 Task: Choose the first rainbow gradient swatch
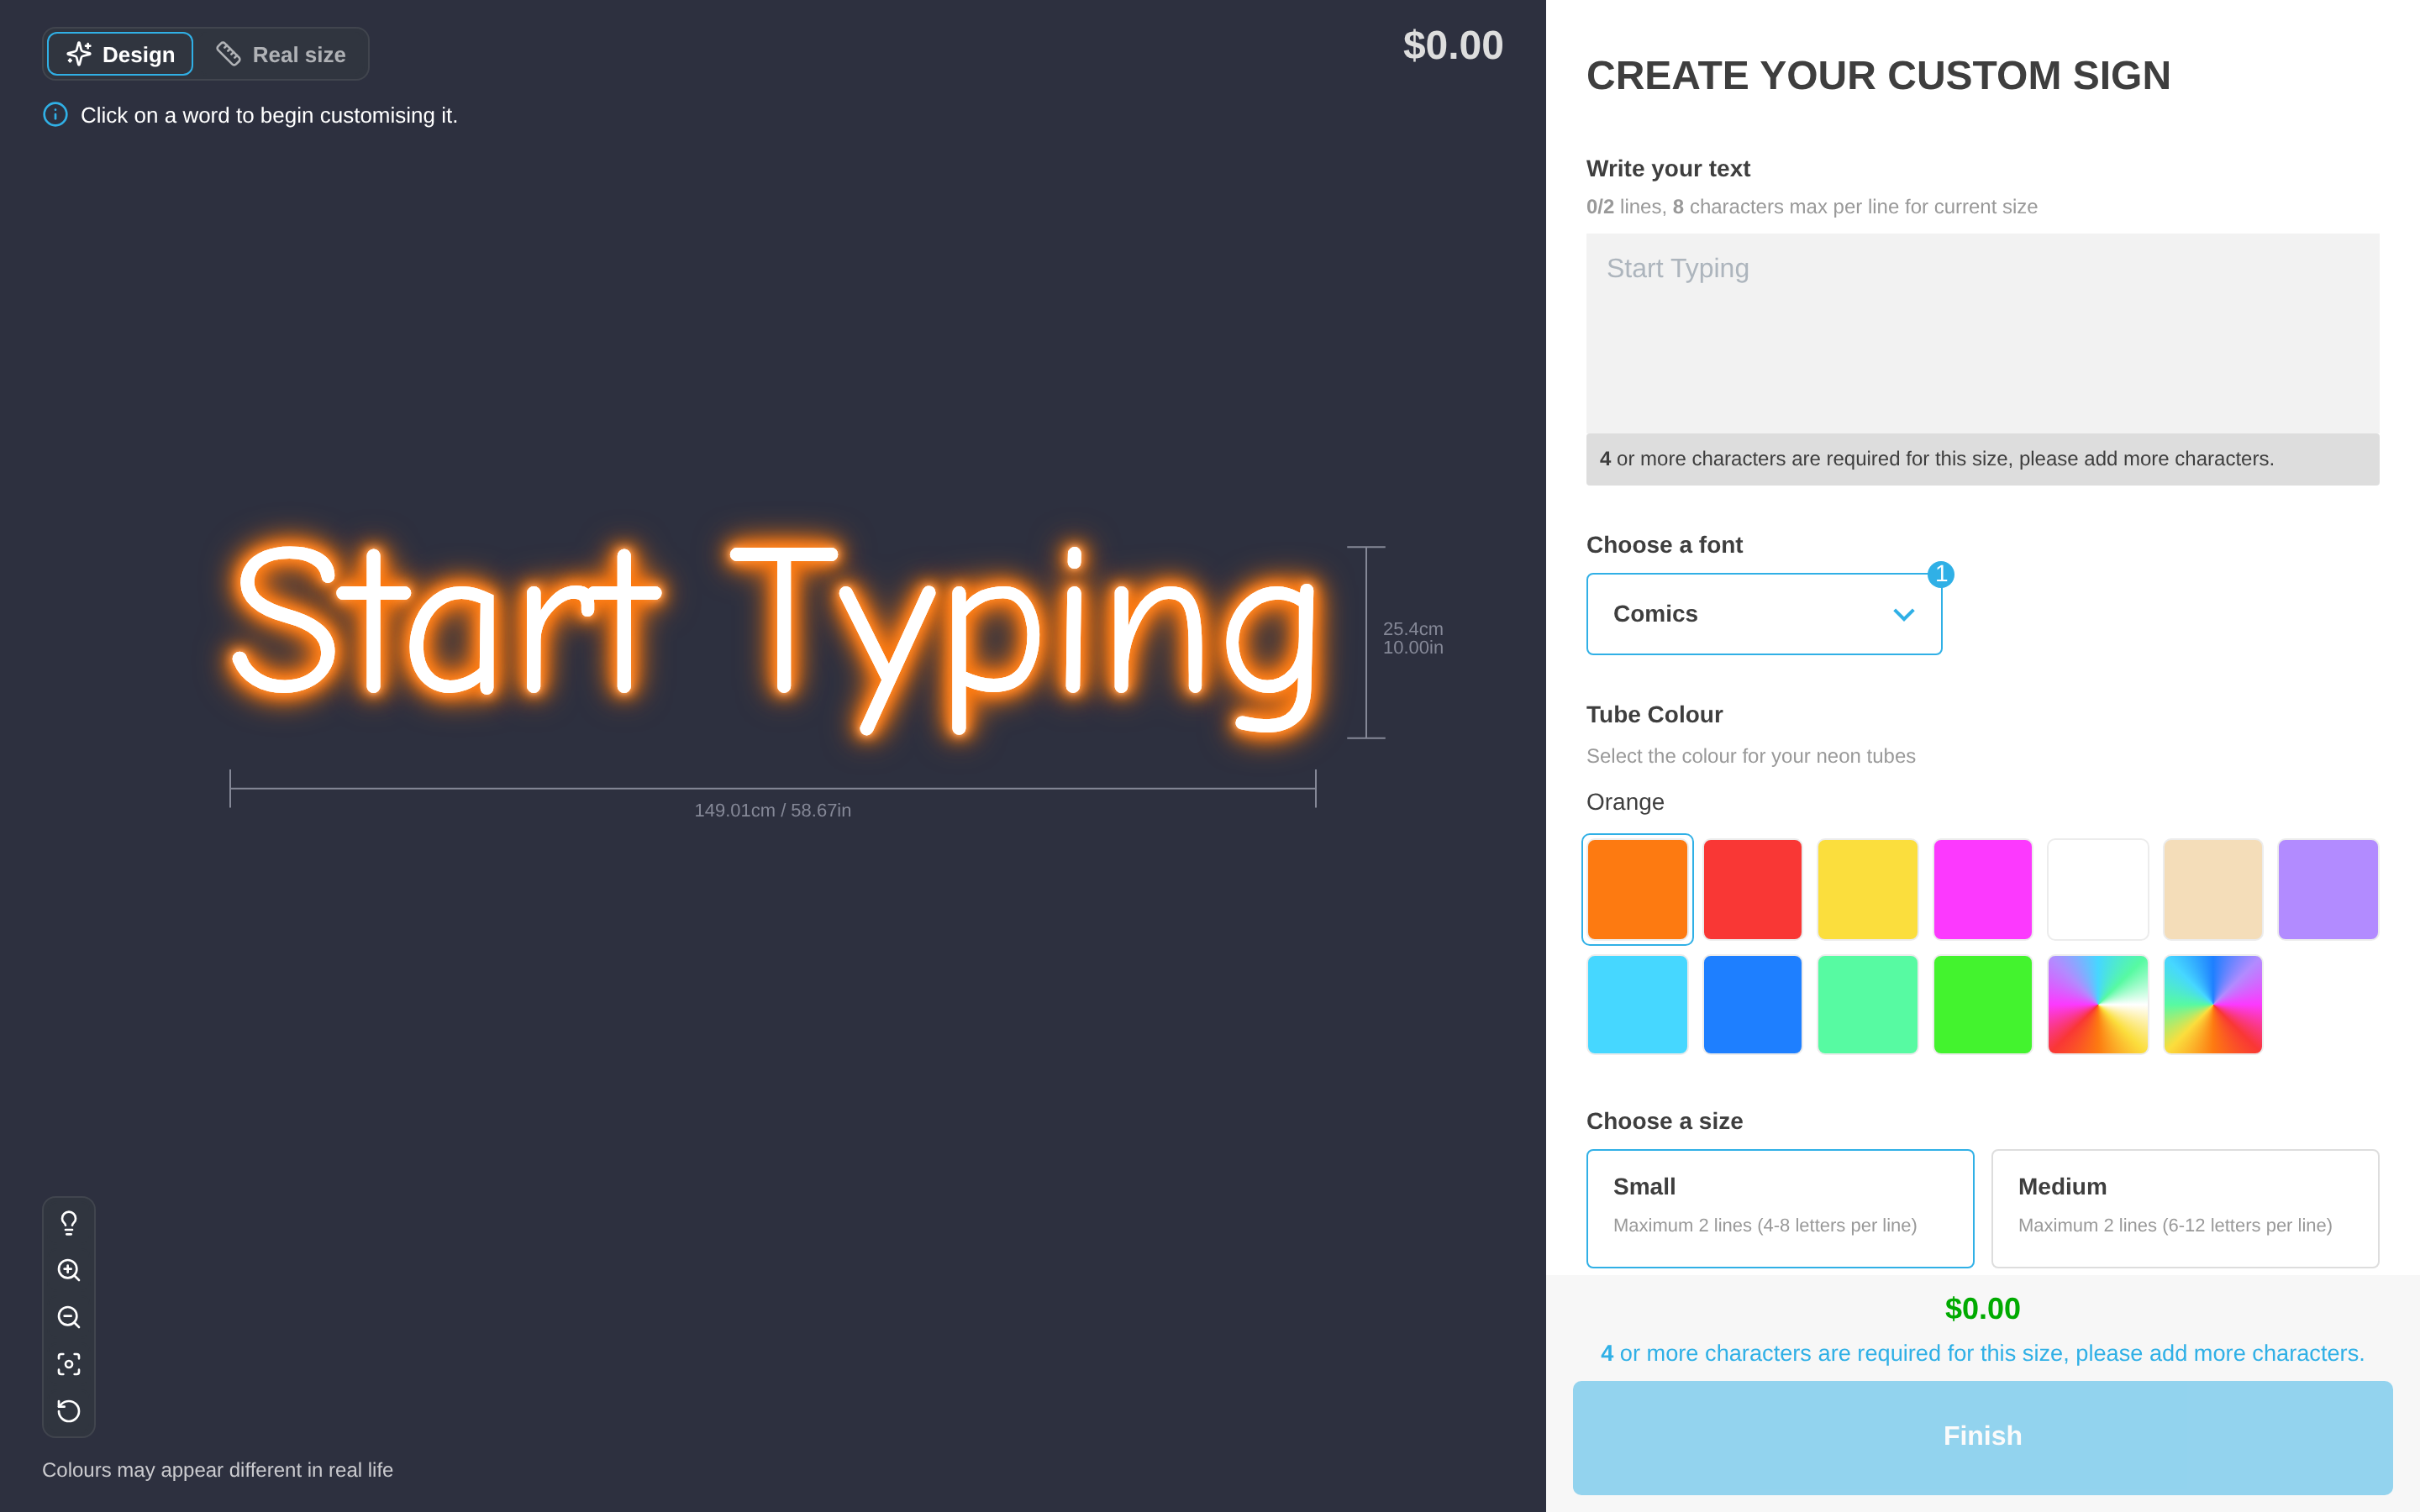[2098, 1004]
